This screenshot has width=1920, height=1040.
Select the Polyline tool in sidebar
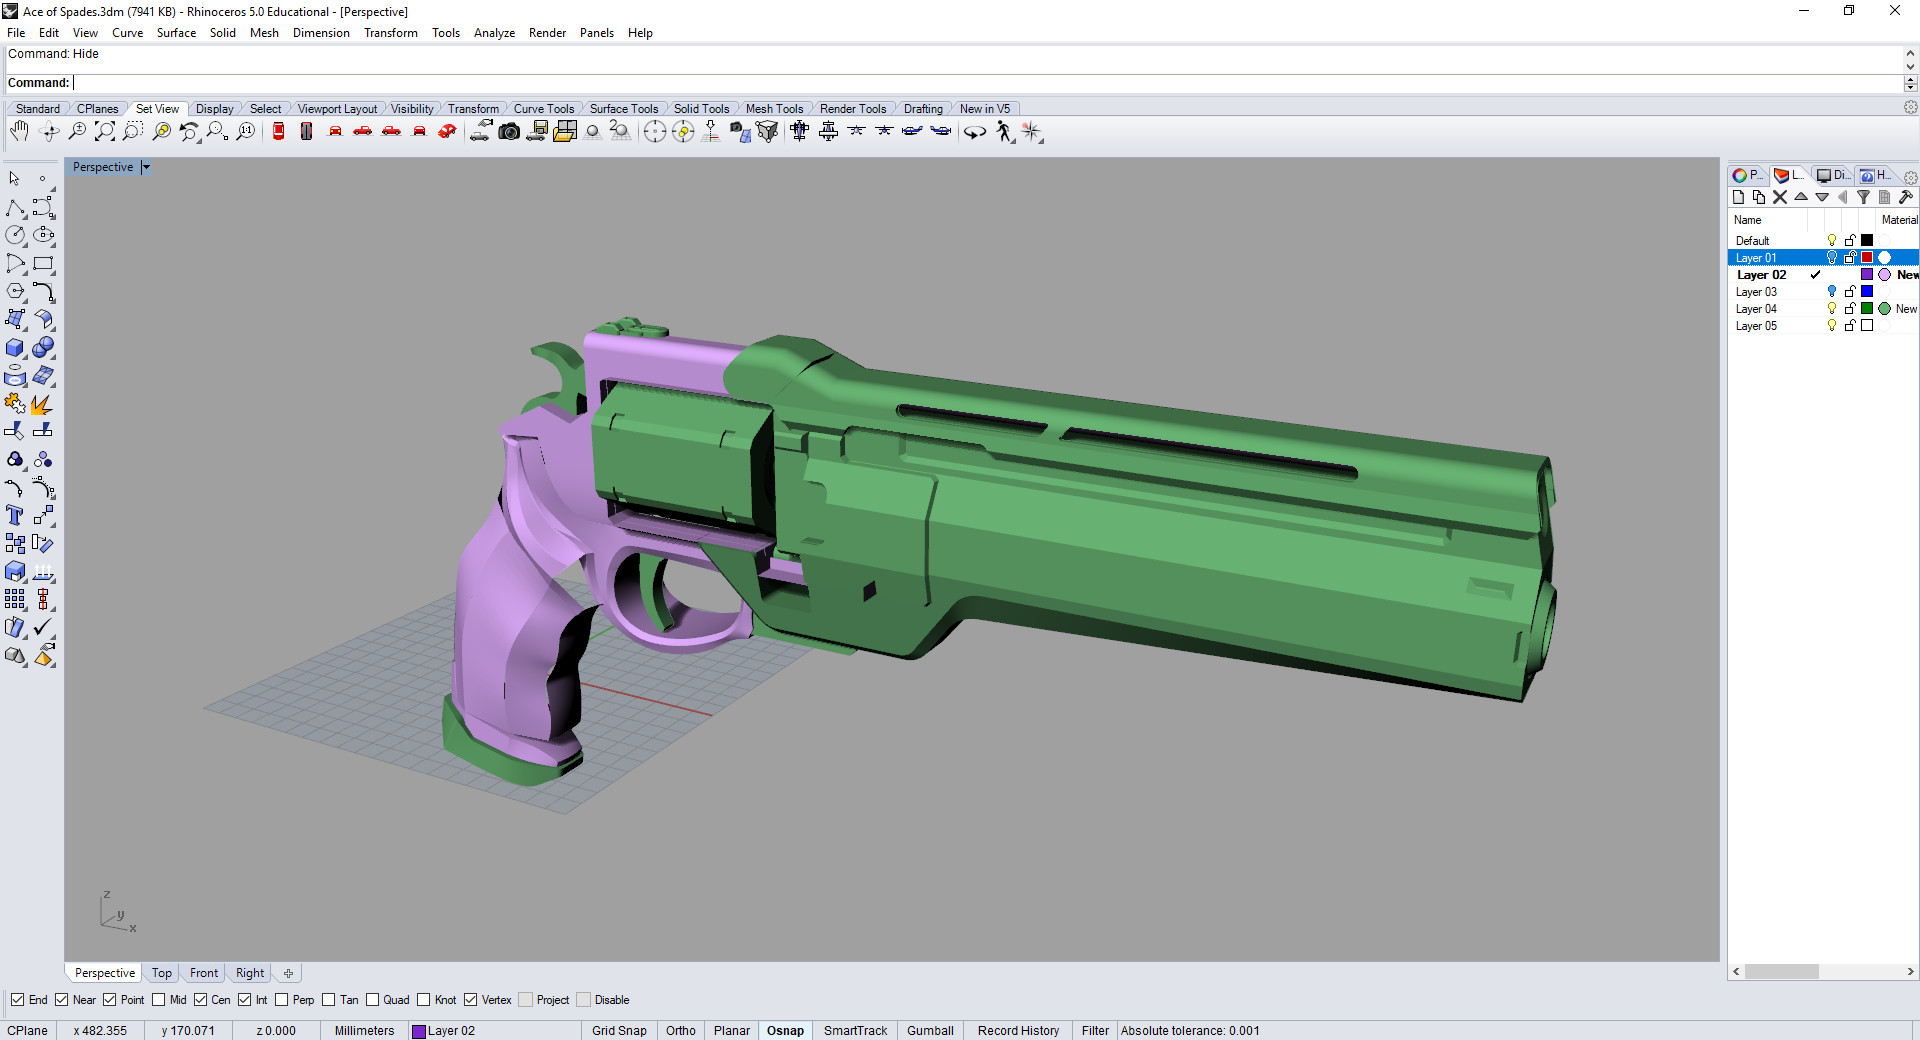(15, 208)
